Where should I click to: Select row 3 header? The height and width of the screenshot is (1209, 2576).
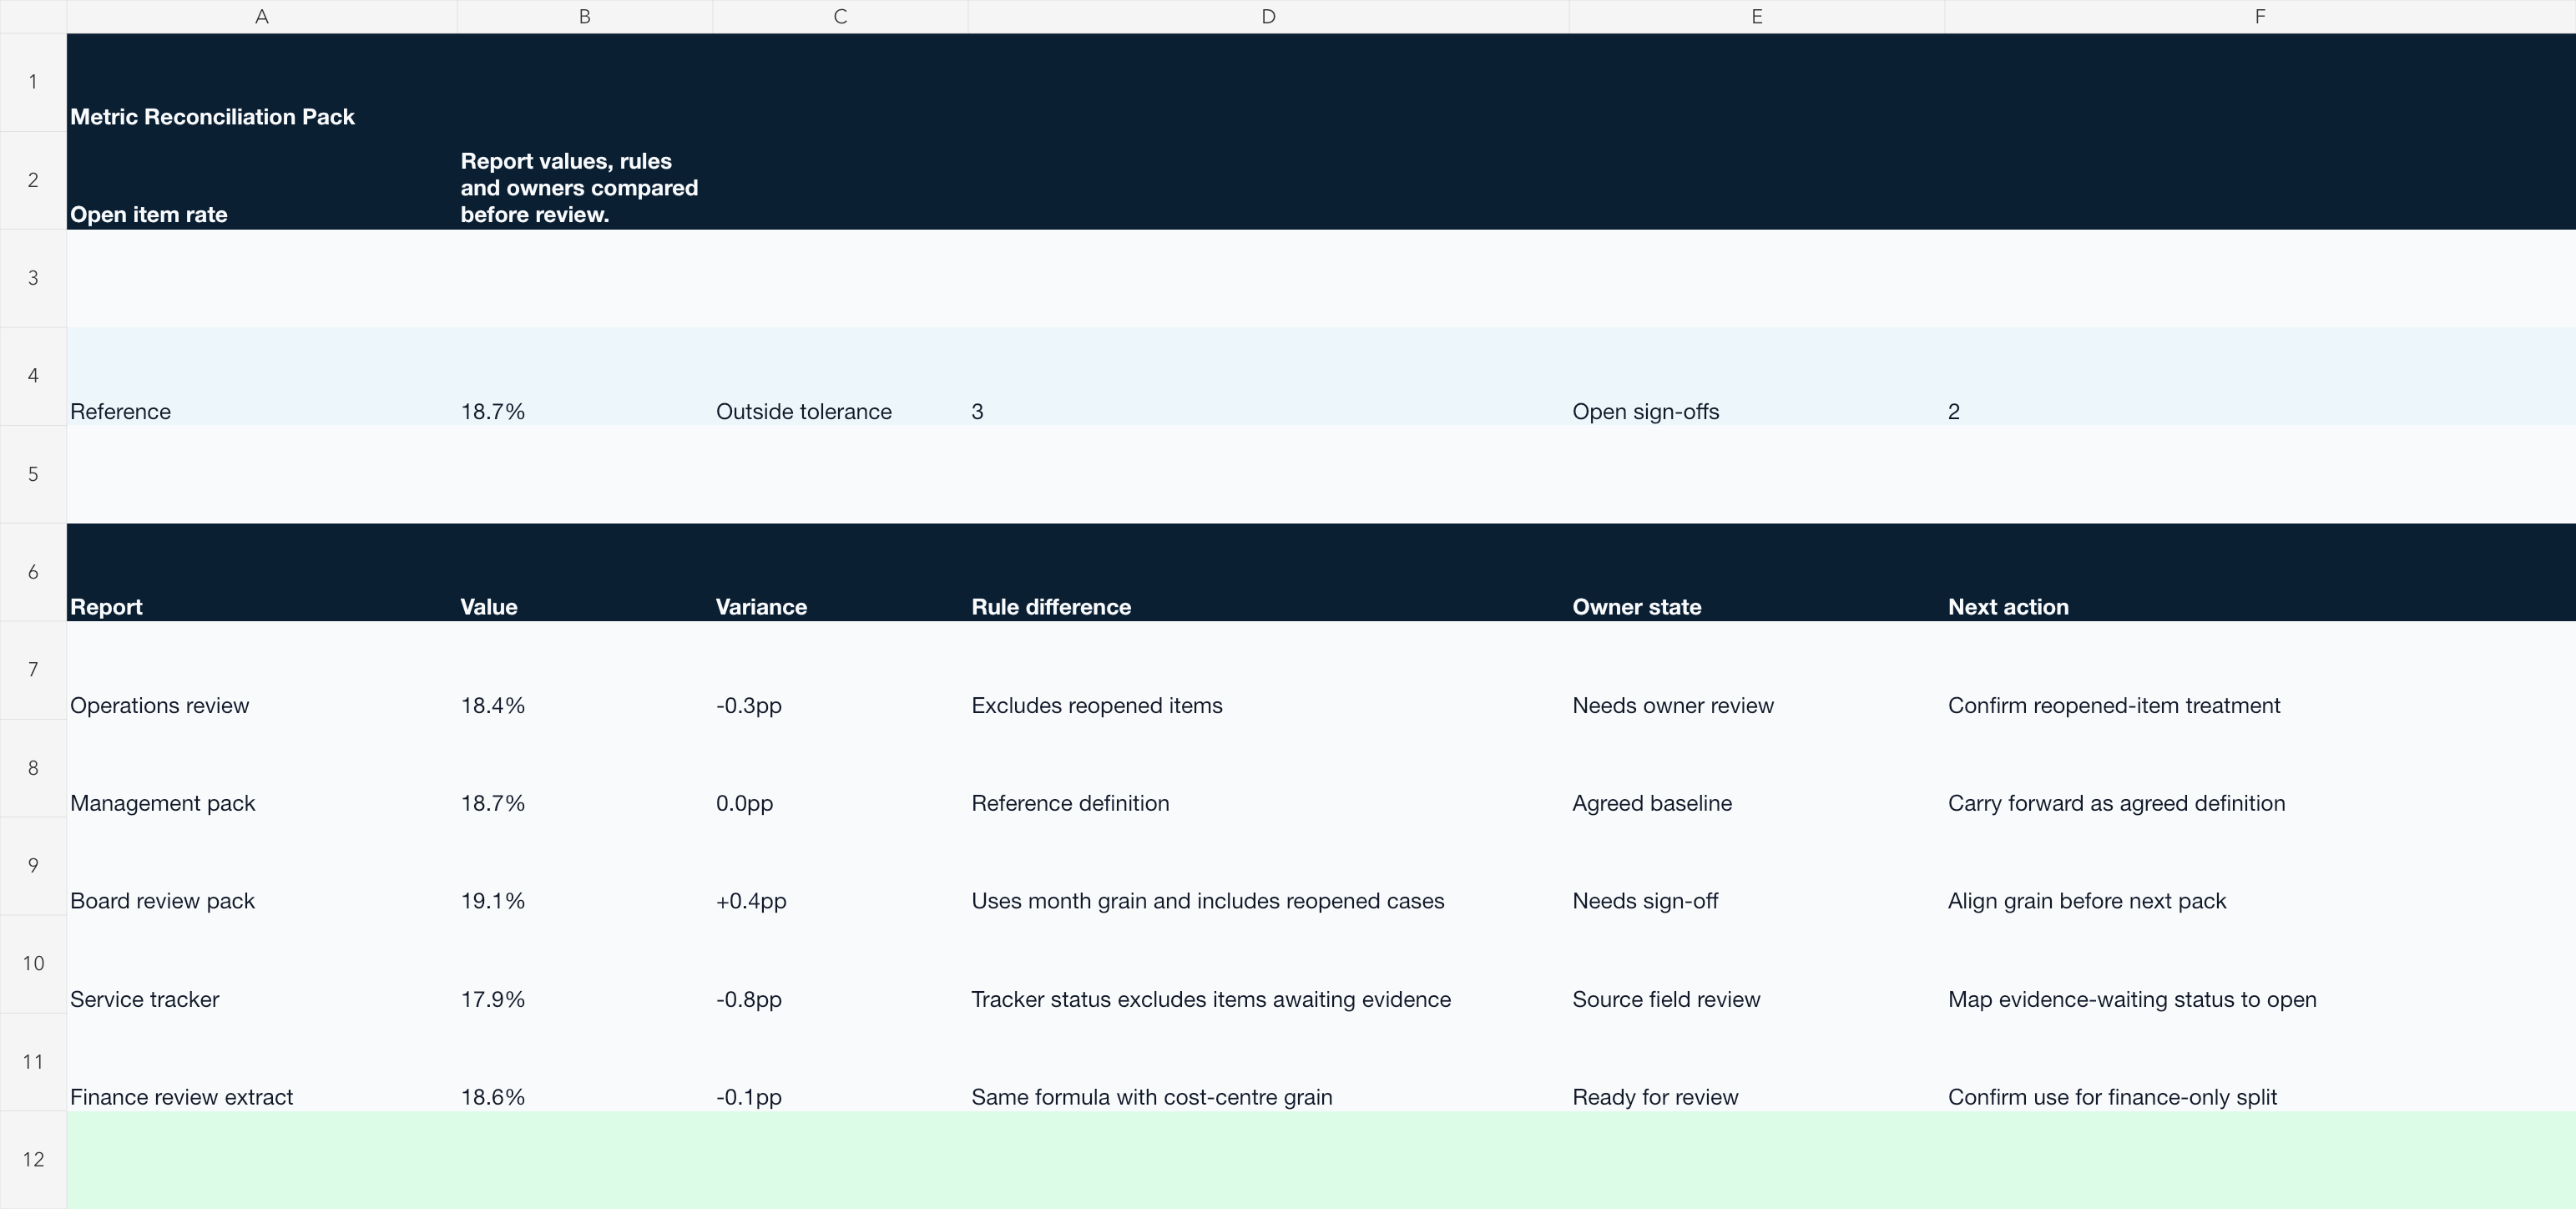[x=33, y=278]
